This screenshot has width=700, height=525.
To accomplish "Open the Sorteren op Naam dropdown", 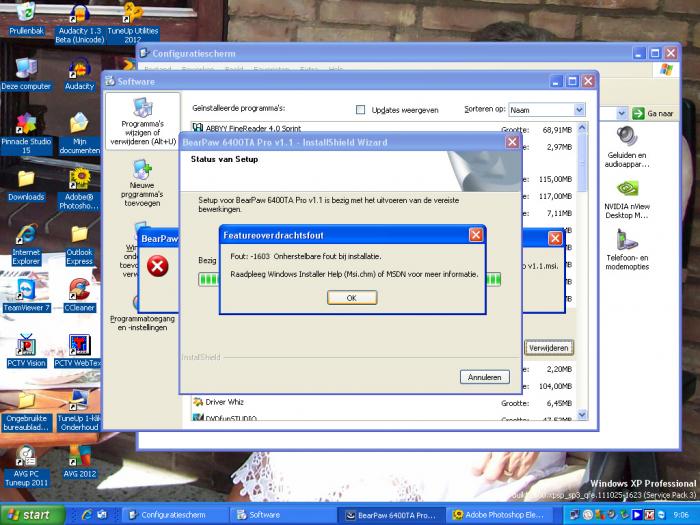I will [x=547, y=110].
